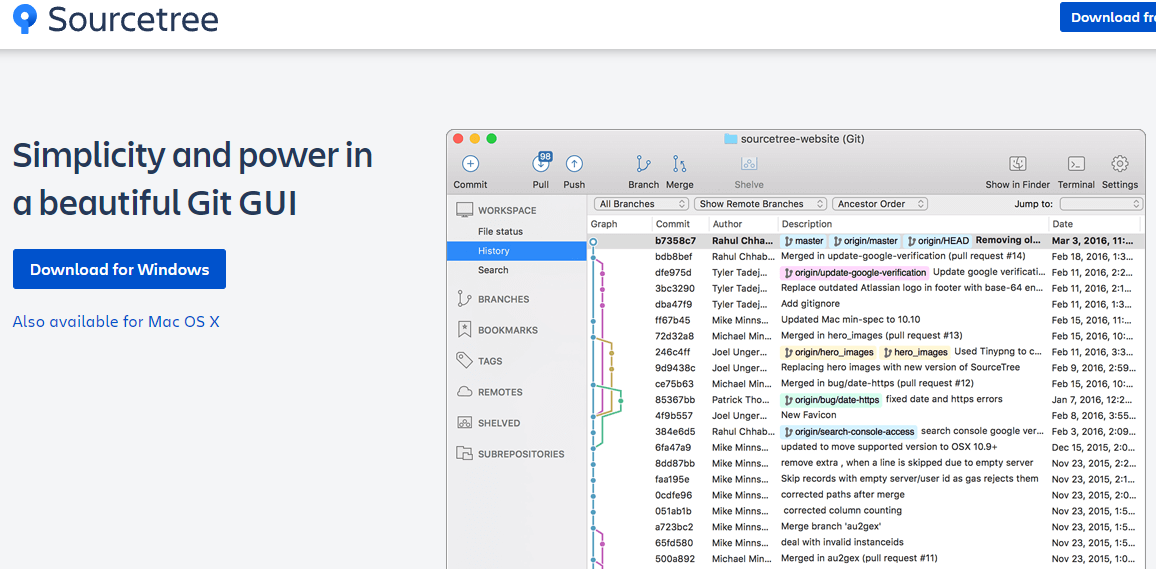Click the Branch toolbar icon
The image size is (1156, 577).
point(644,164)
